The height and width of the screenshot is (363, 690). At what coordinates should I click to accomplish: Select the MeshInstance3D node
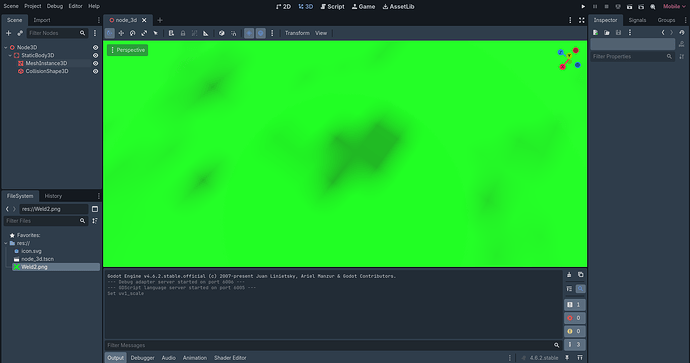click(x=46, y=63)
